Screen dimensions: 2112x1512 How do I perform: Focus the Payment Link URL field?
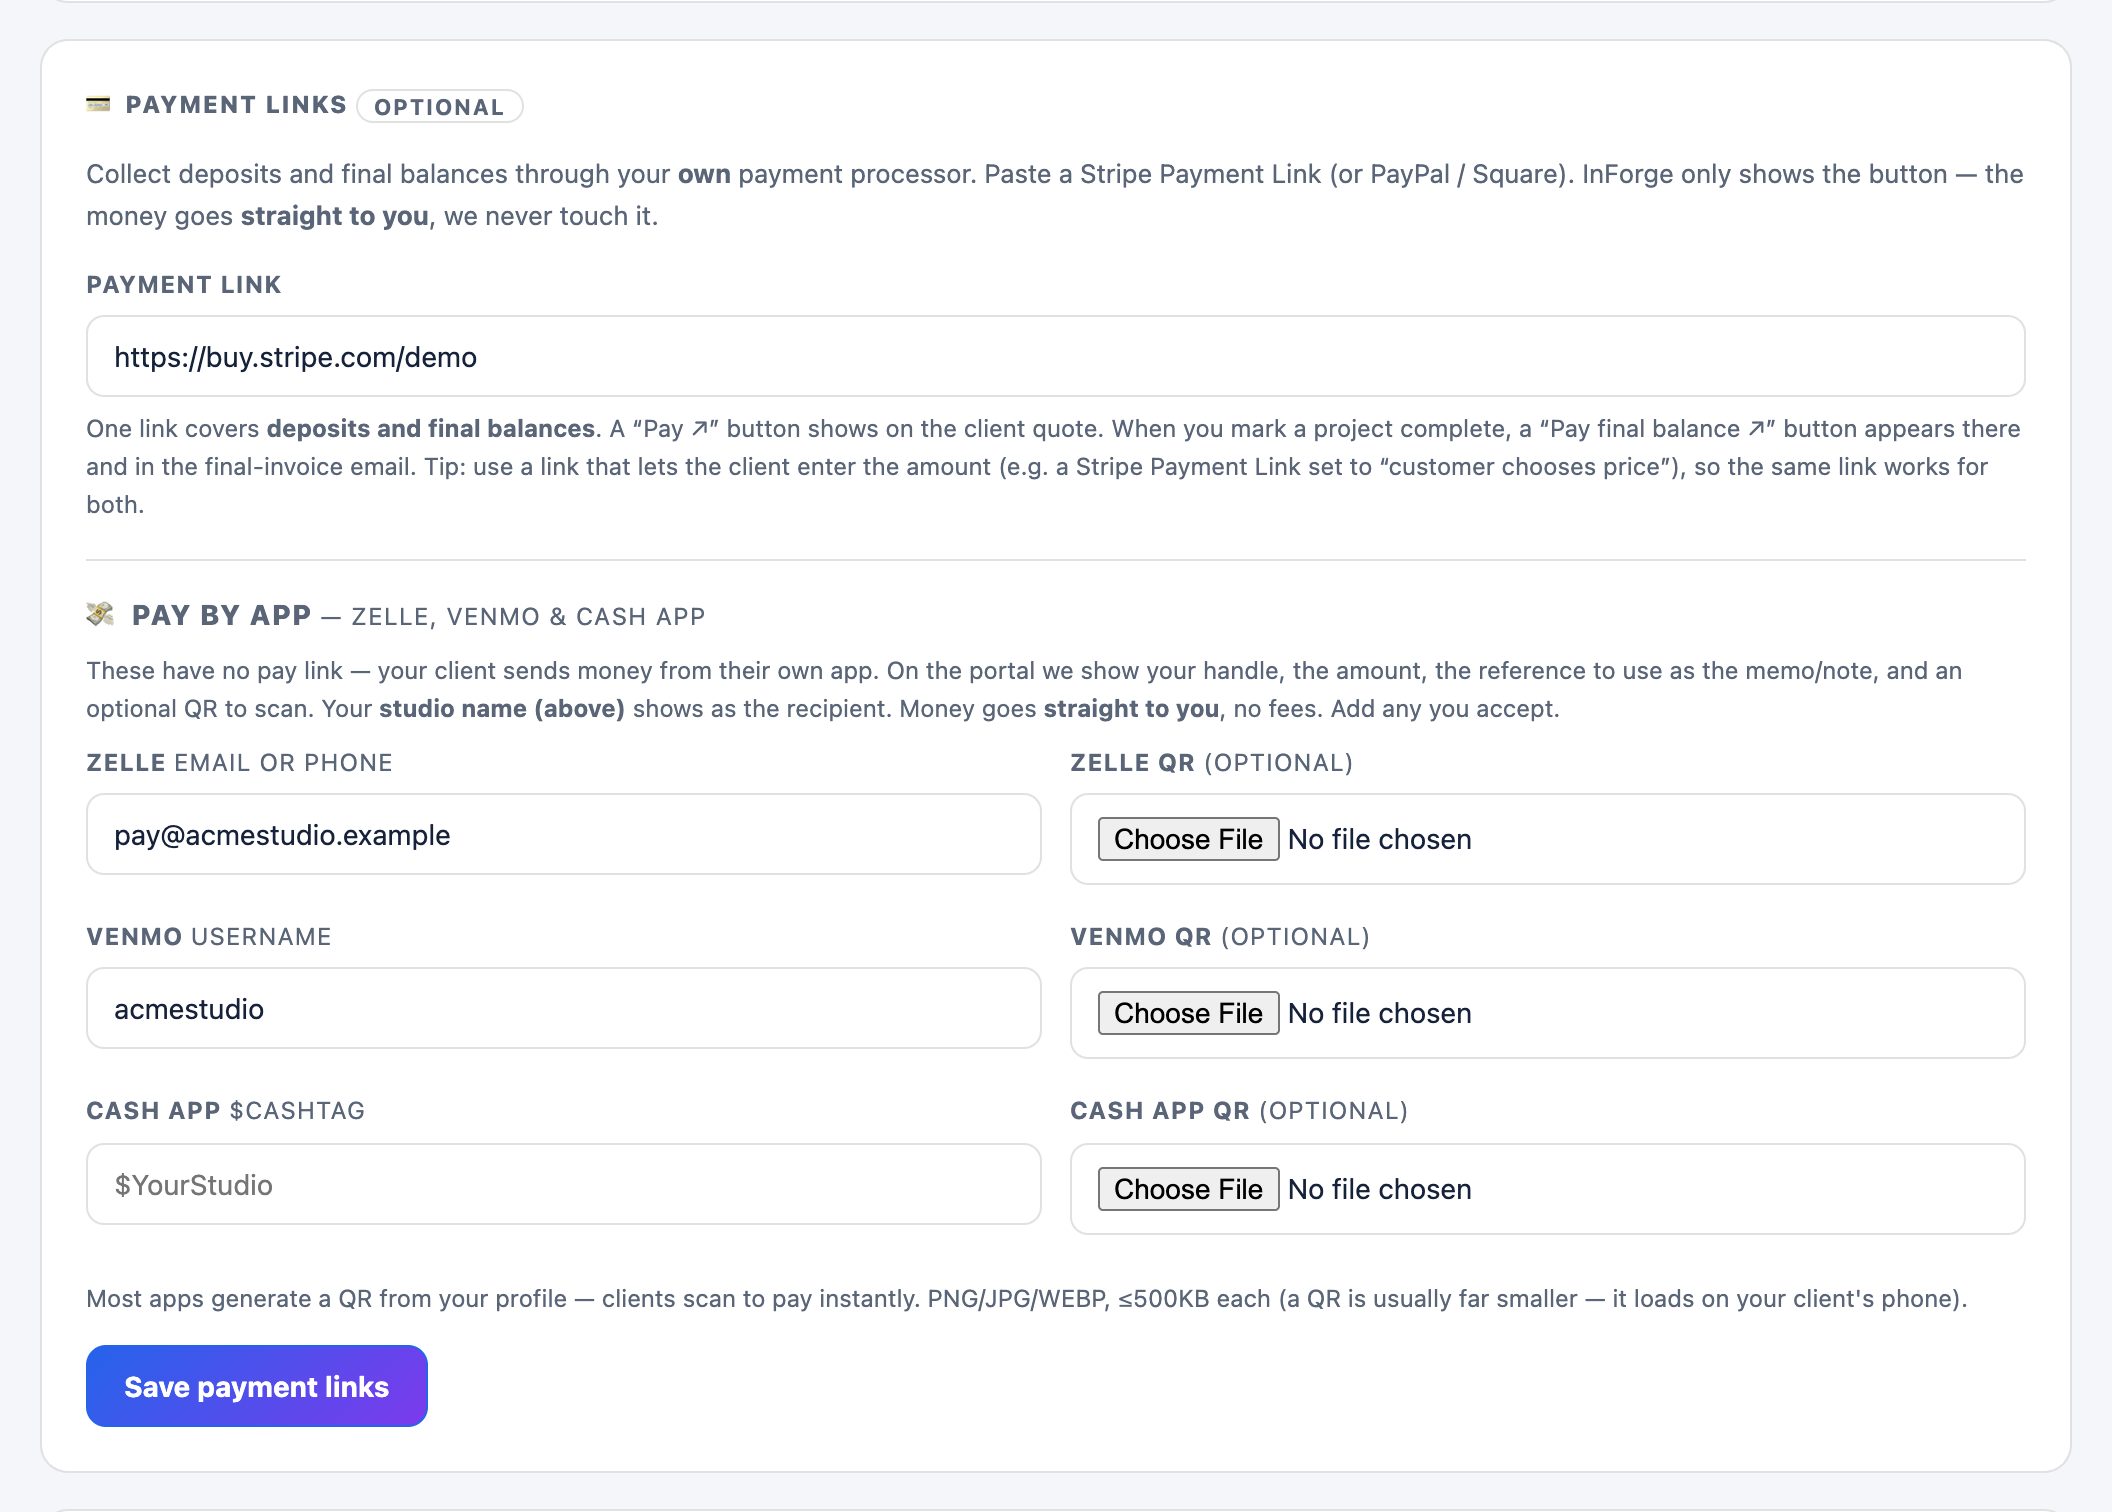pyautogui.click(x=1056, y=356)
